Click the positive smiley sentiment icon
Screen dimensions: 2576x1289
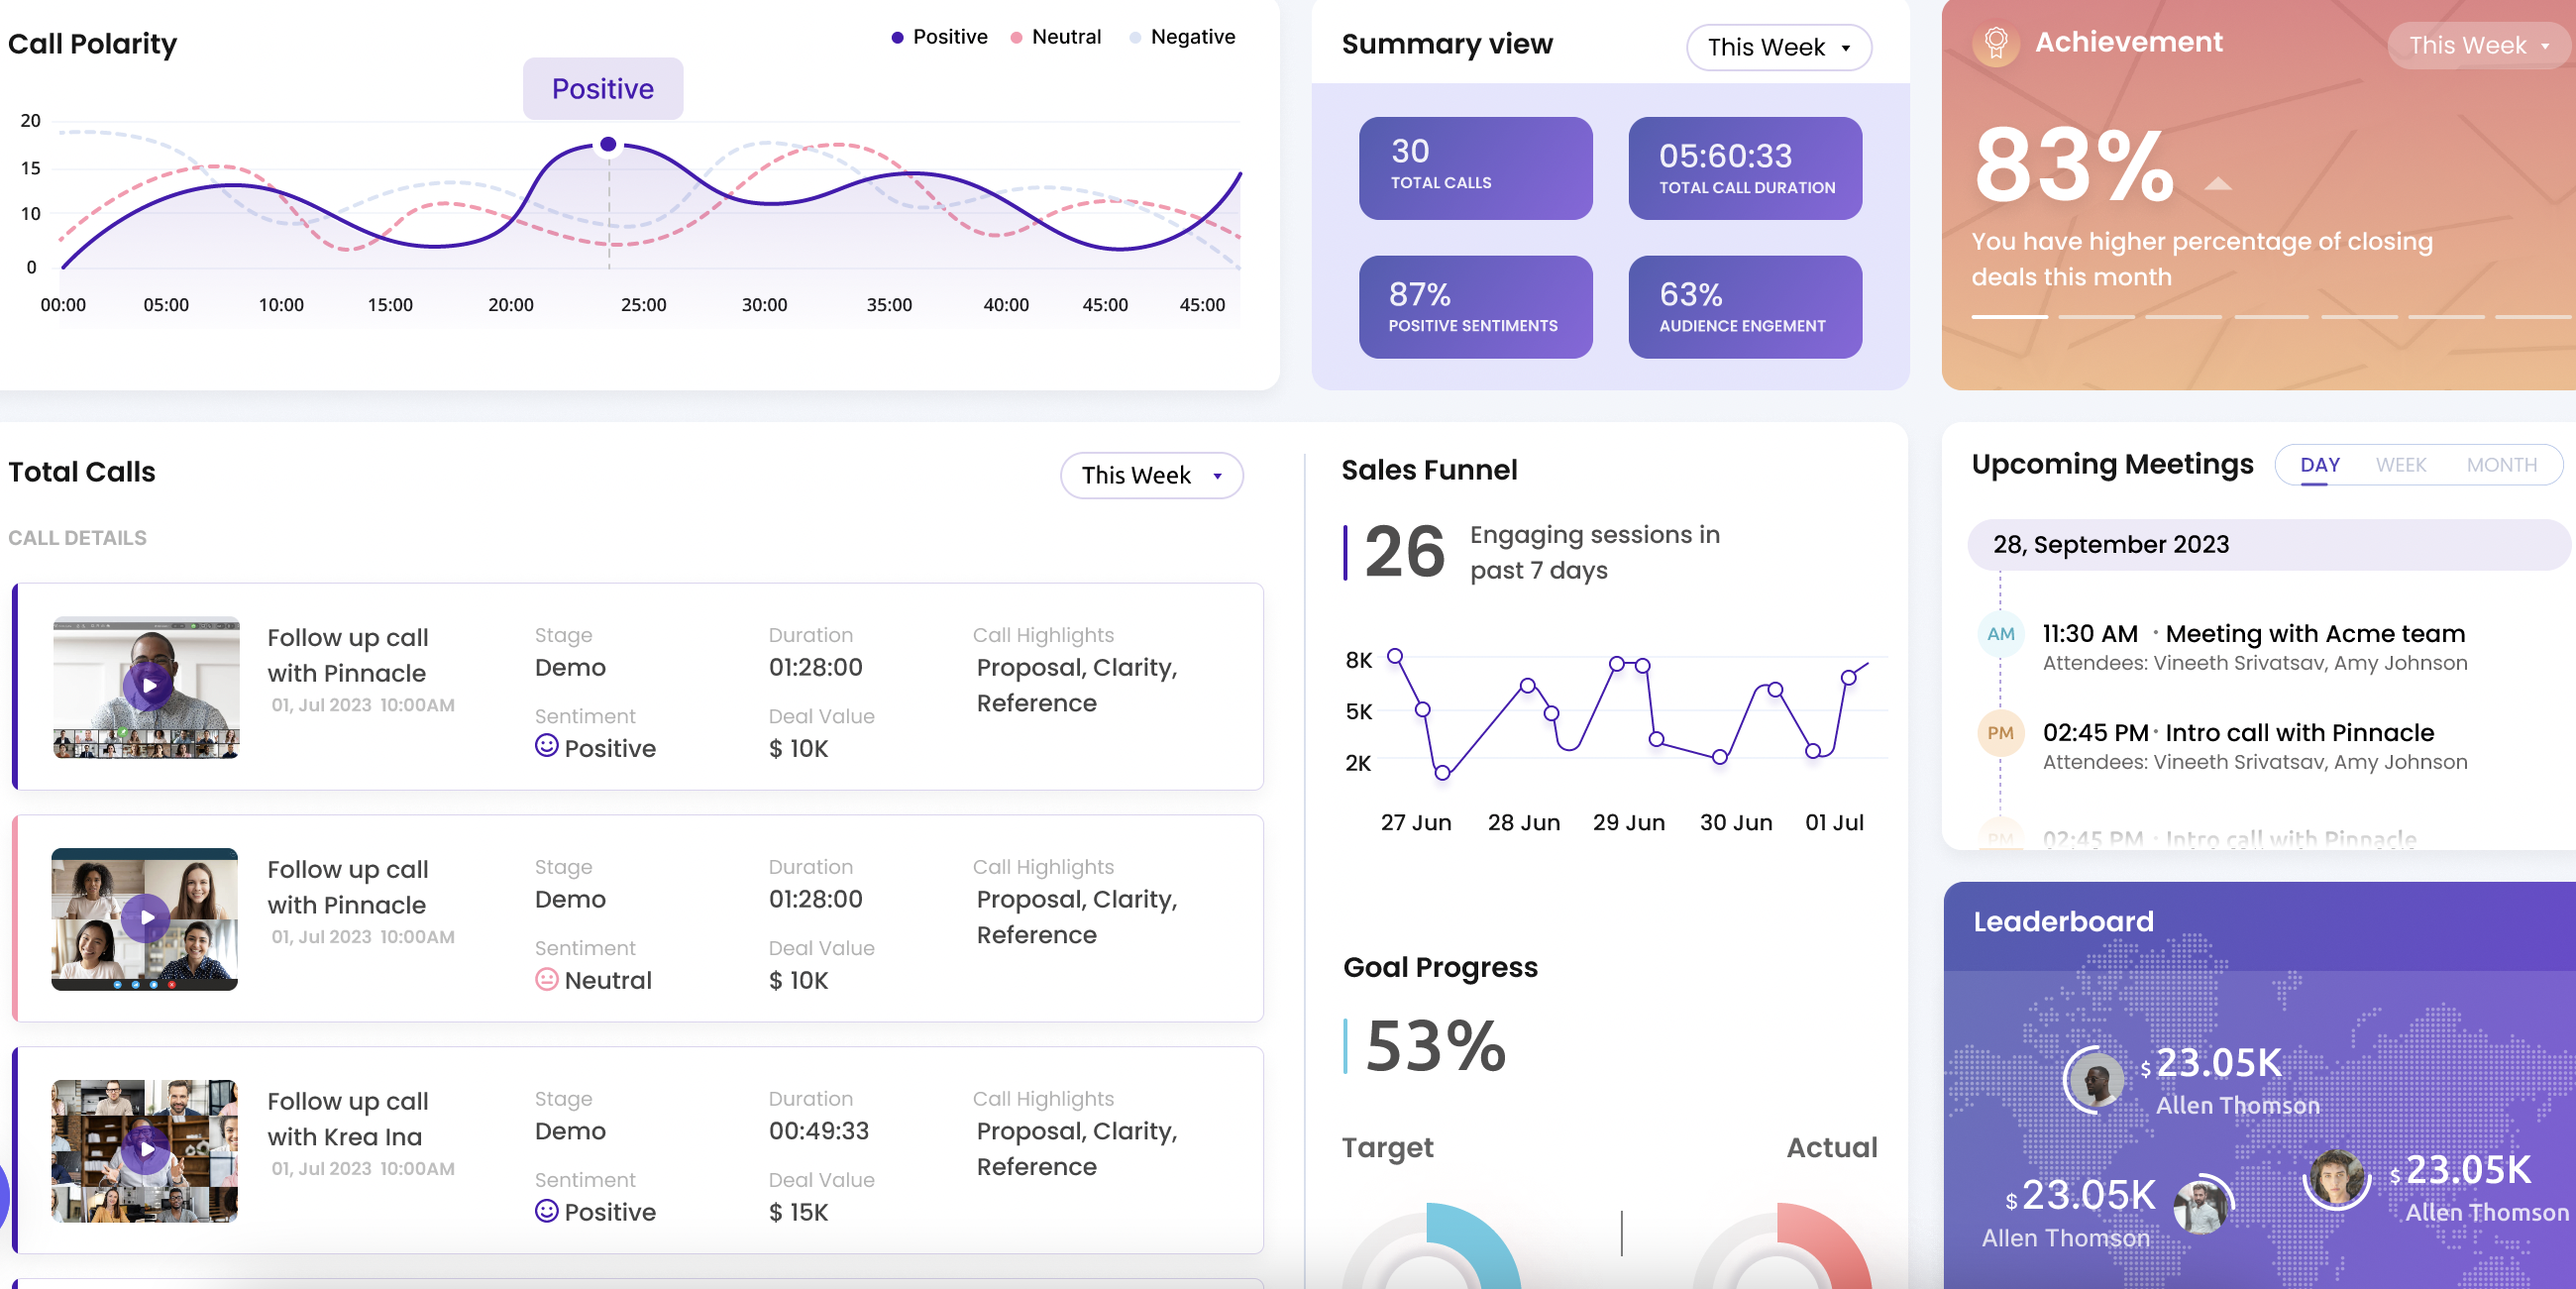pos(546,747)
